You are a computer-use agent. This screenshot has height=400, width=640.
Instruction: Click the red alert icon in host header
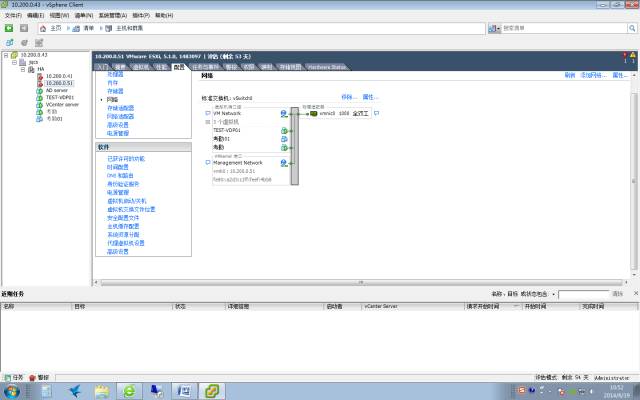click(624, 55)
